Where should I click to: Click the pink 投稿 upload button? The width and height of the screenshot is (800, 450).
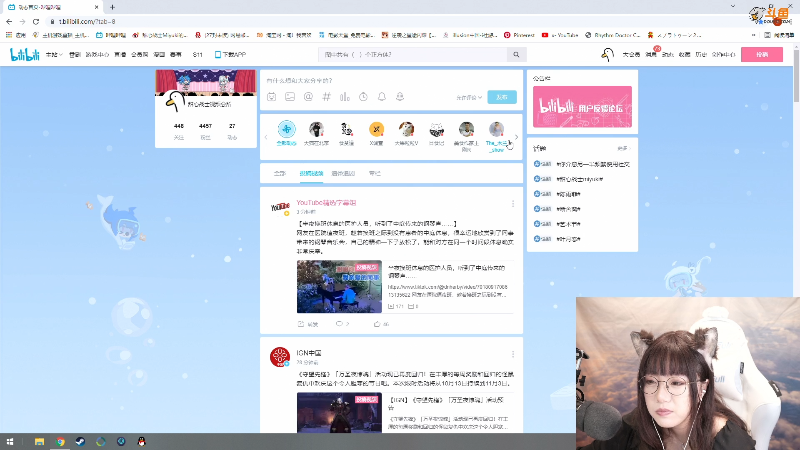(x=762, y=55)
